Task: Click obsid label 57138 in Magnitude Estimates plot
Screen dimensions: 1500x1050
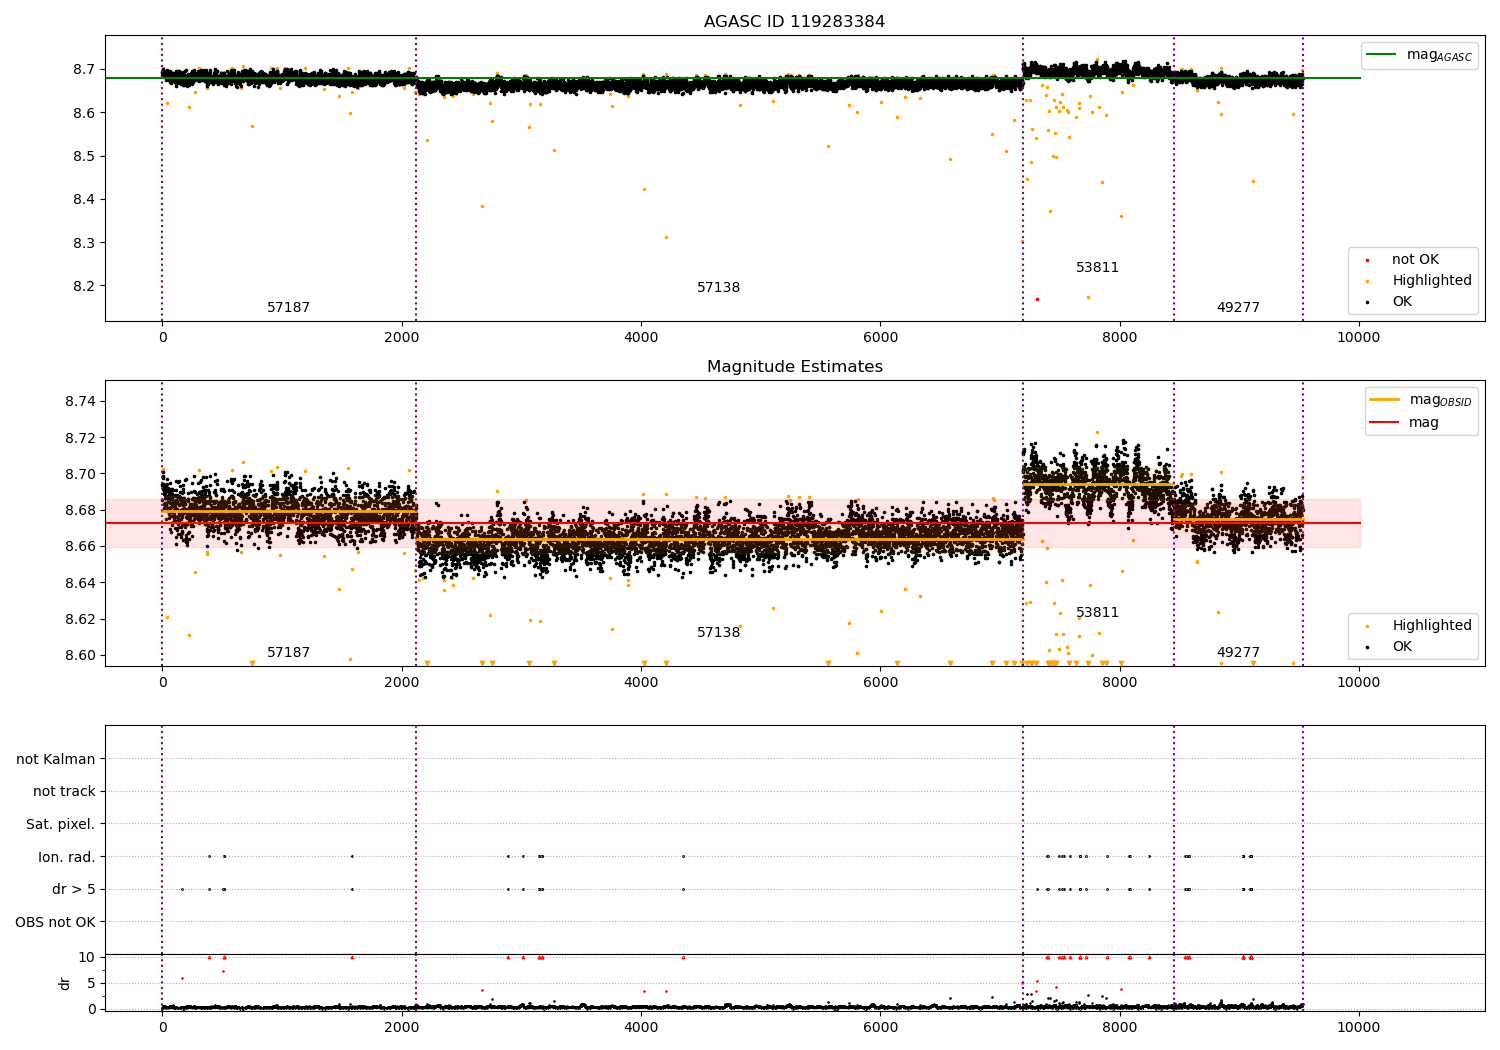Action: 718,633
